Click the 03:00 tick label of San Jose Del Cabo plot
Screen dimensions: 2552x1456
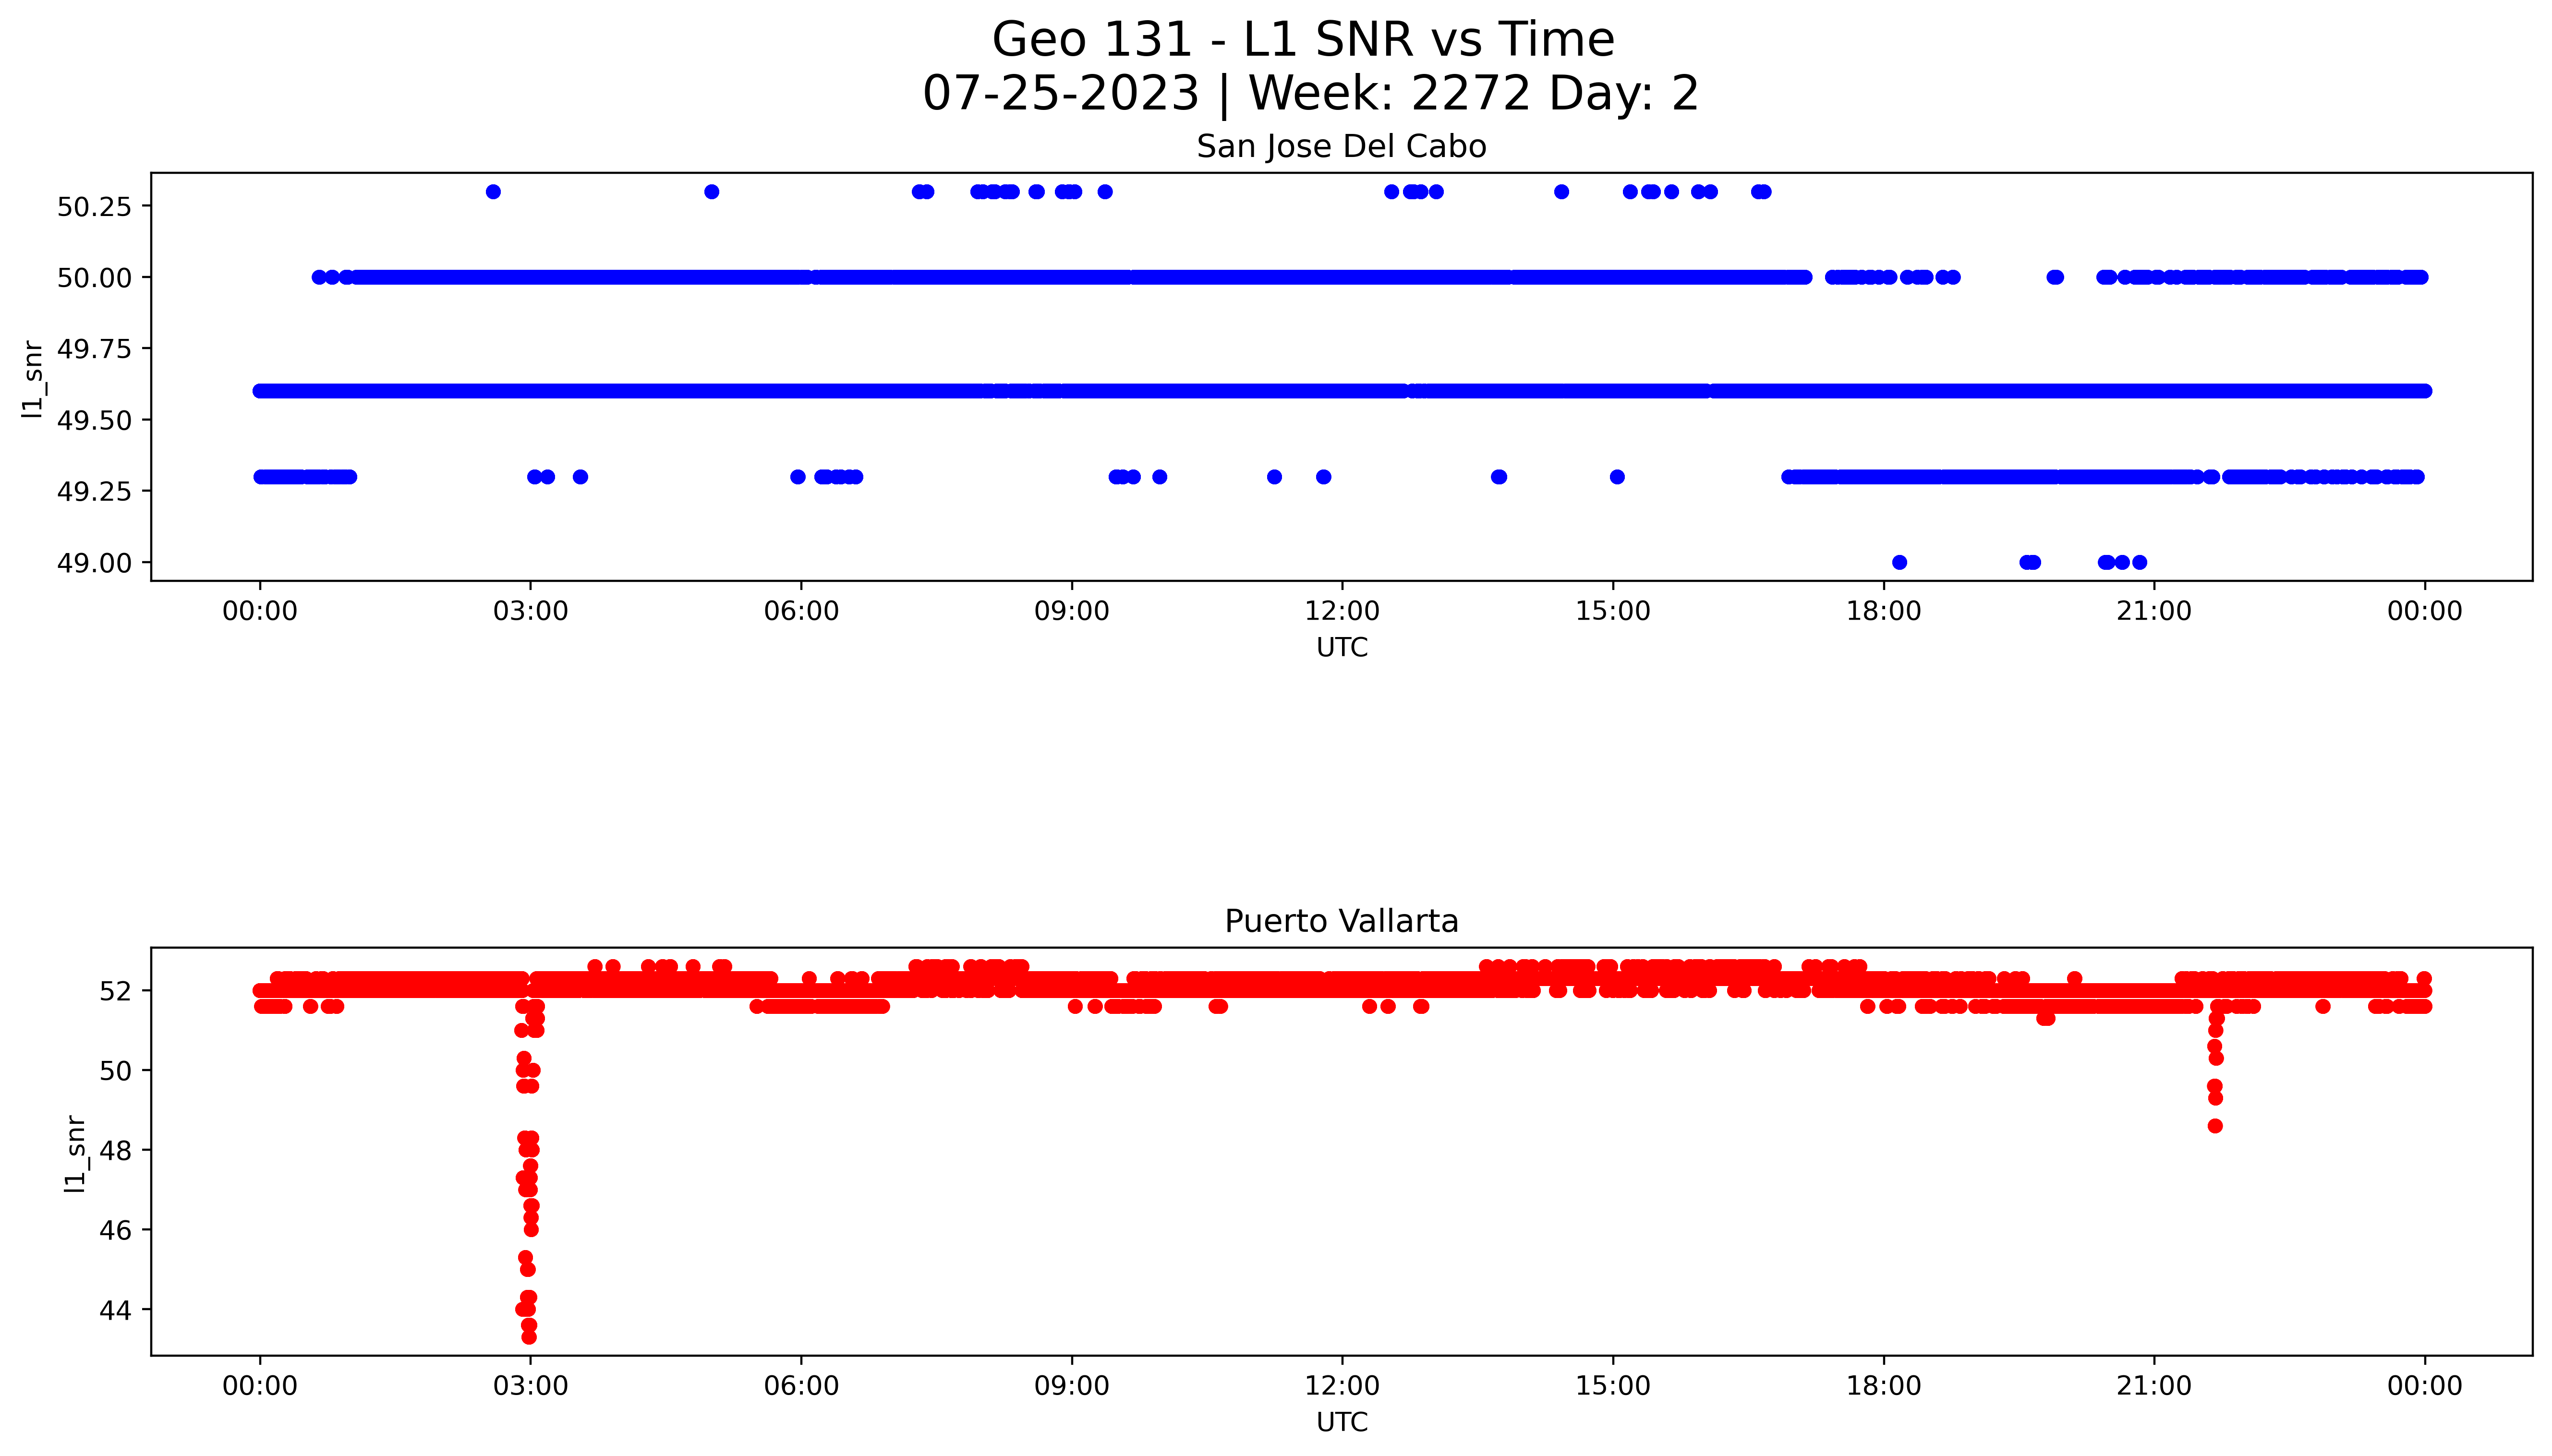coord(530,611)
